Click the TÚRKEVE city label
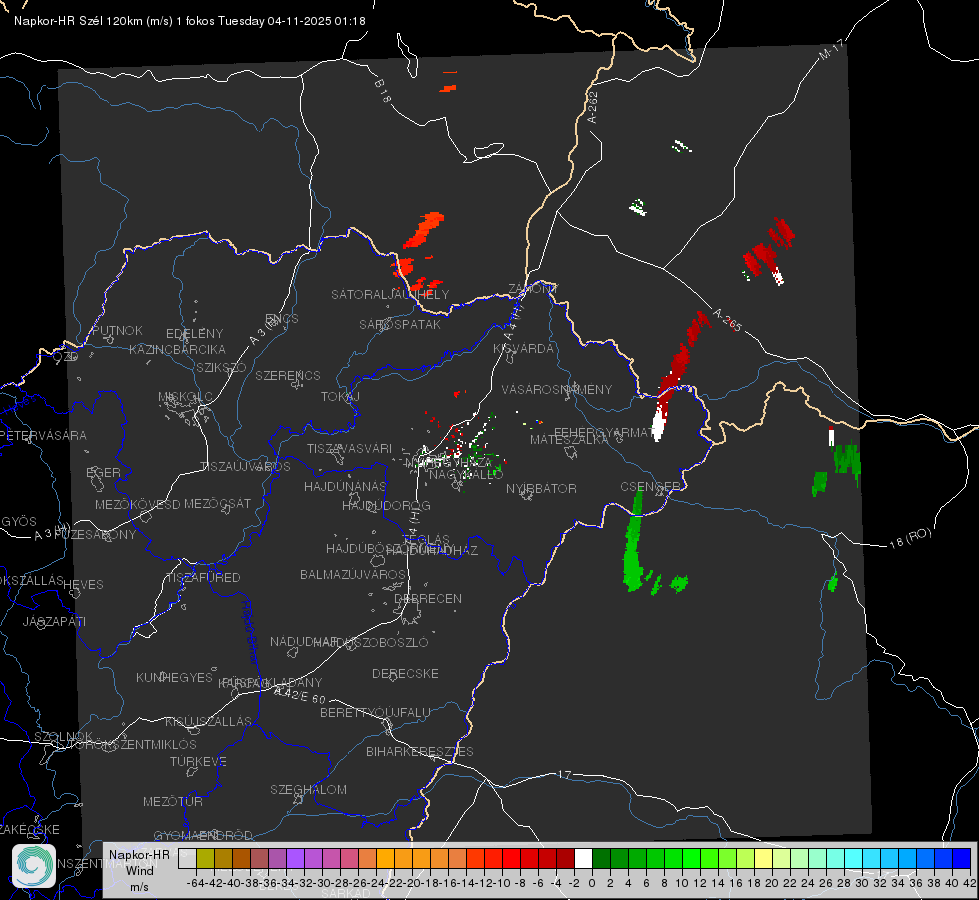Image resolution: width=979 pixels, height=900 pixels. [199, 761]
